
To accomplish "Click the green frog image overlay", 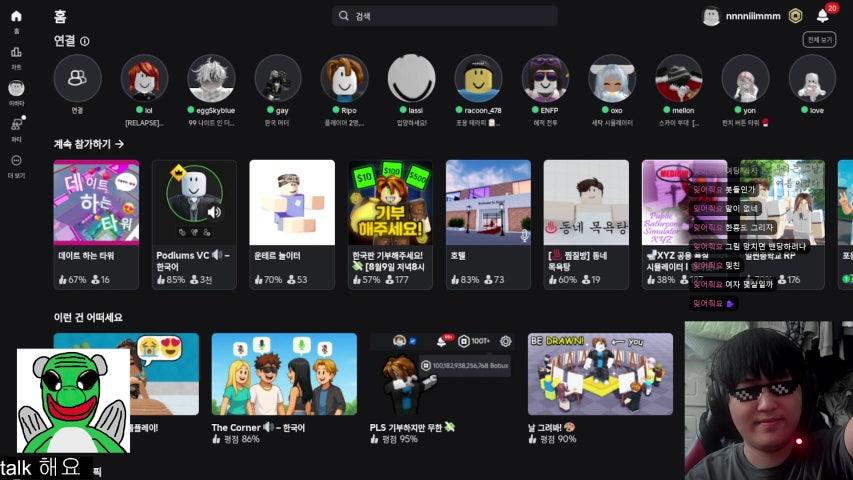I will [73, 401].
